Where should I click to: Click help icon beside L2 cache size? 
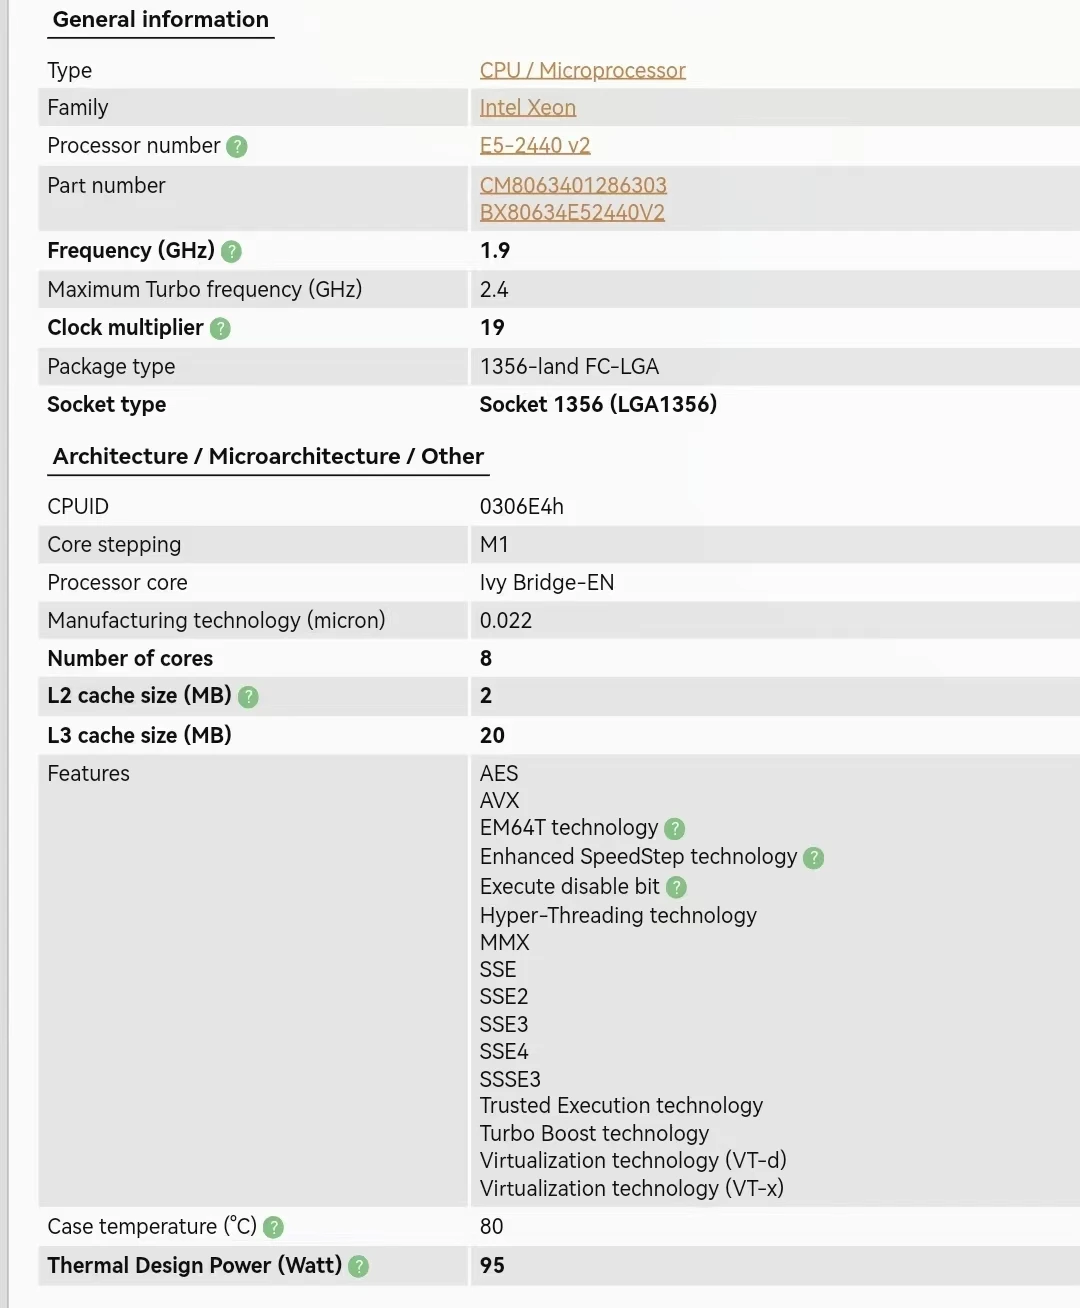(x=249, y=697)
